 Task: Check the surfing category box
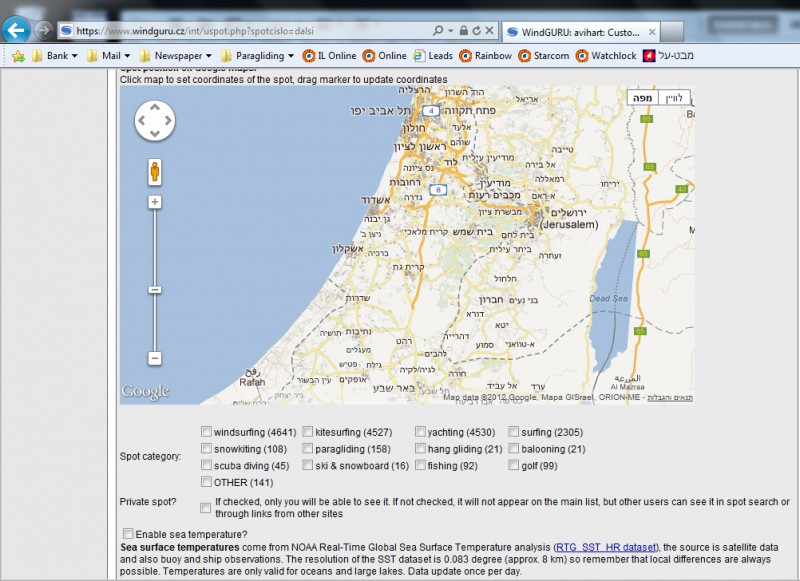[513, 432]
